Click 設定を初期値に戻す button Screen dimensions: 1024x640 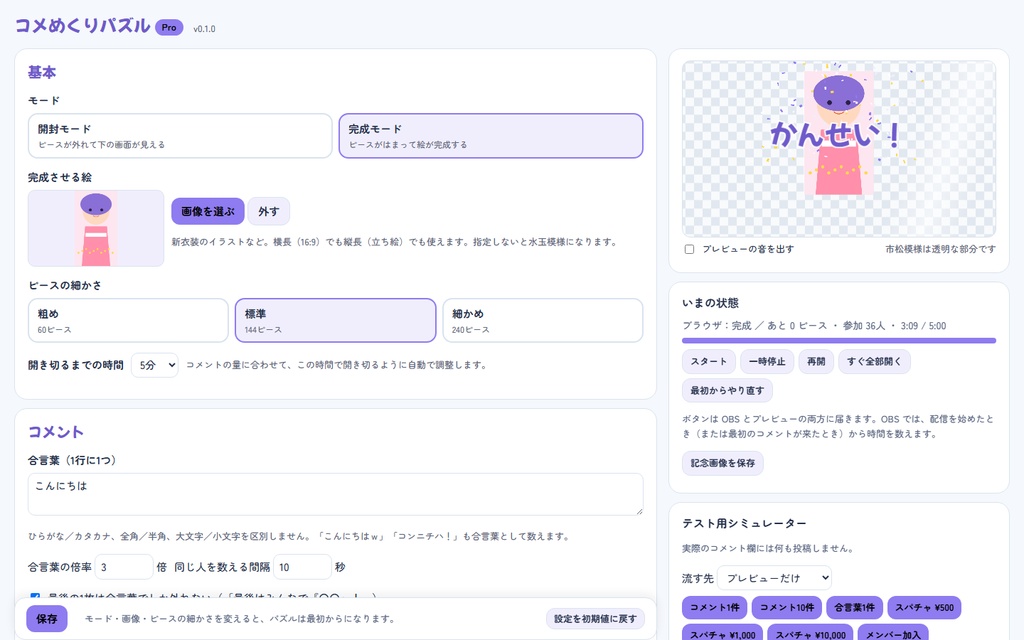click(x=595, y=618)
